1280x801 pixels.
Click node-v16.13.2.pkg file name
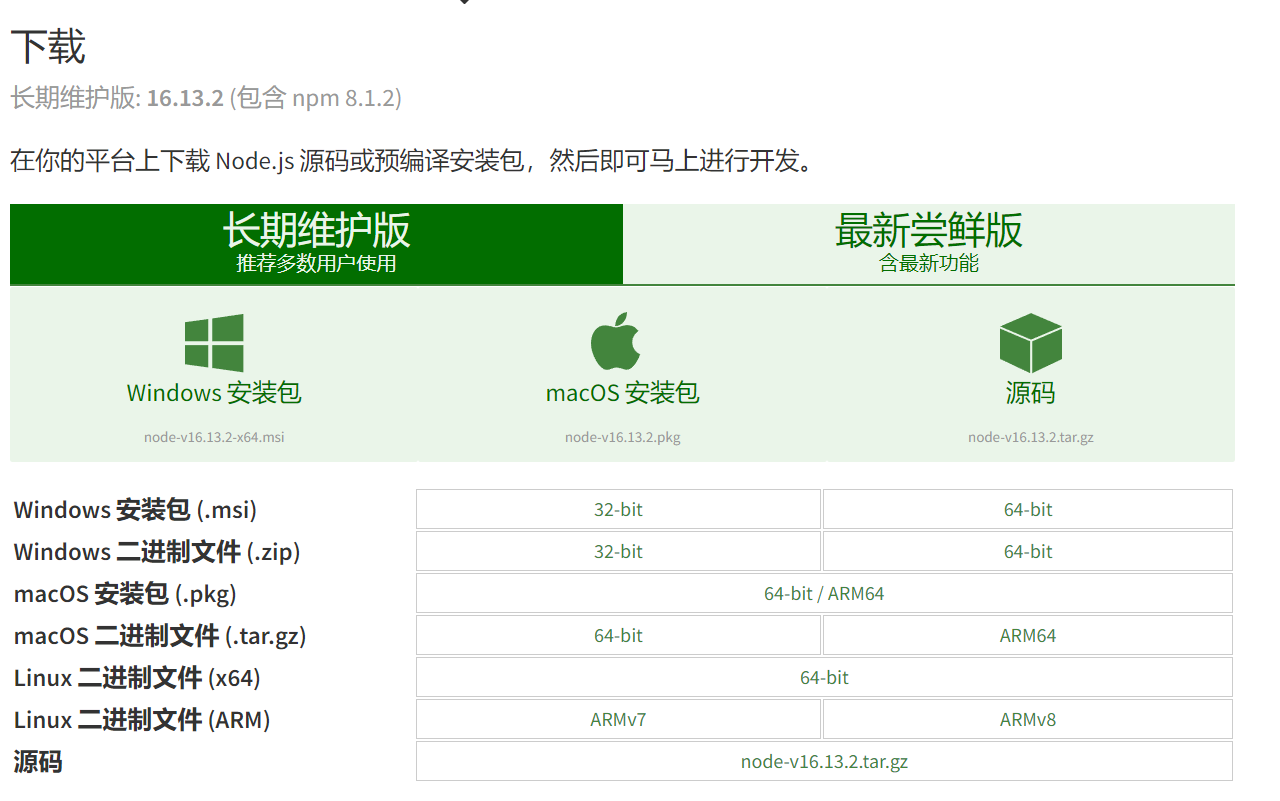[x=622, y=437]
